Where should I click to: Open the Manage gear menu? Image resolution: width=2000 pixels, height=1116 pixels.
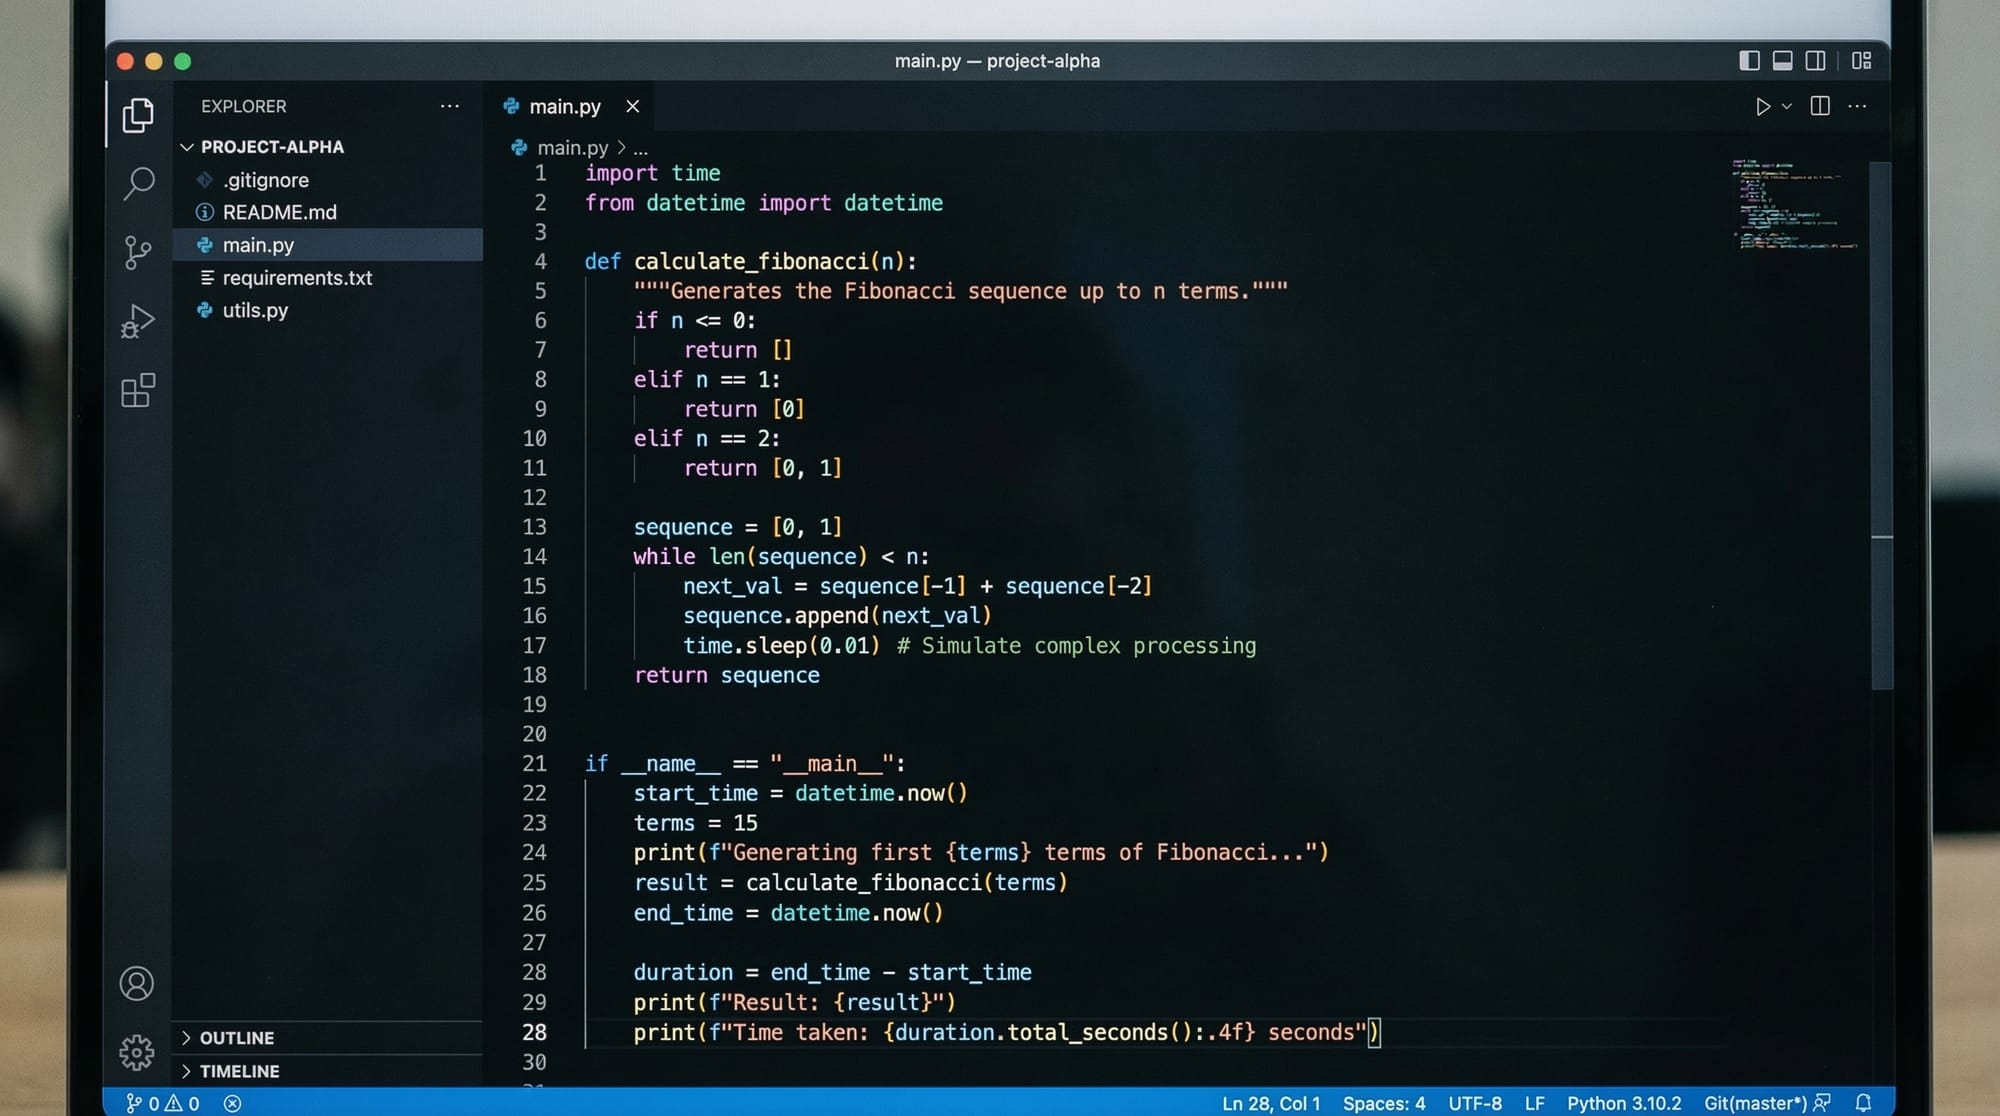pos(137,1052)
